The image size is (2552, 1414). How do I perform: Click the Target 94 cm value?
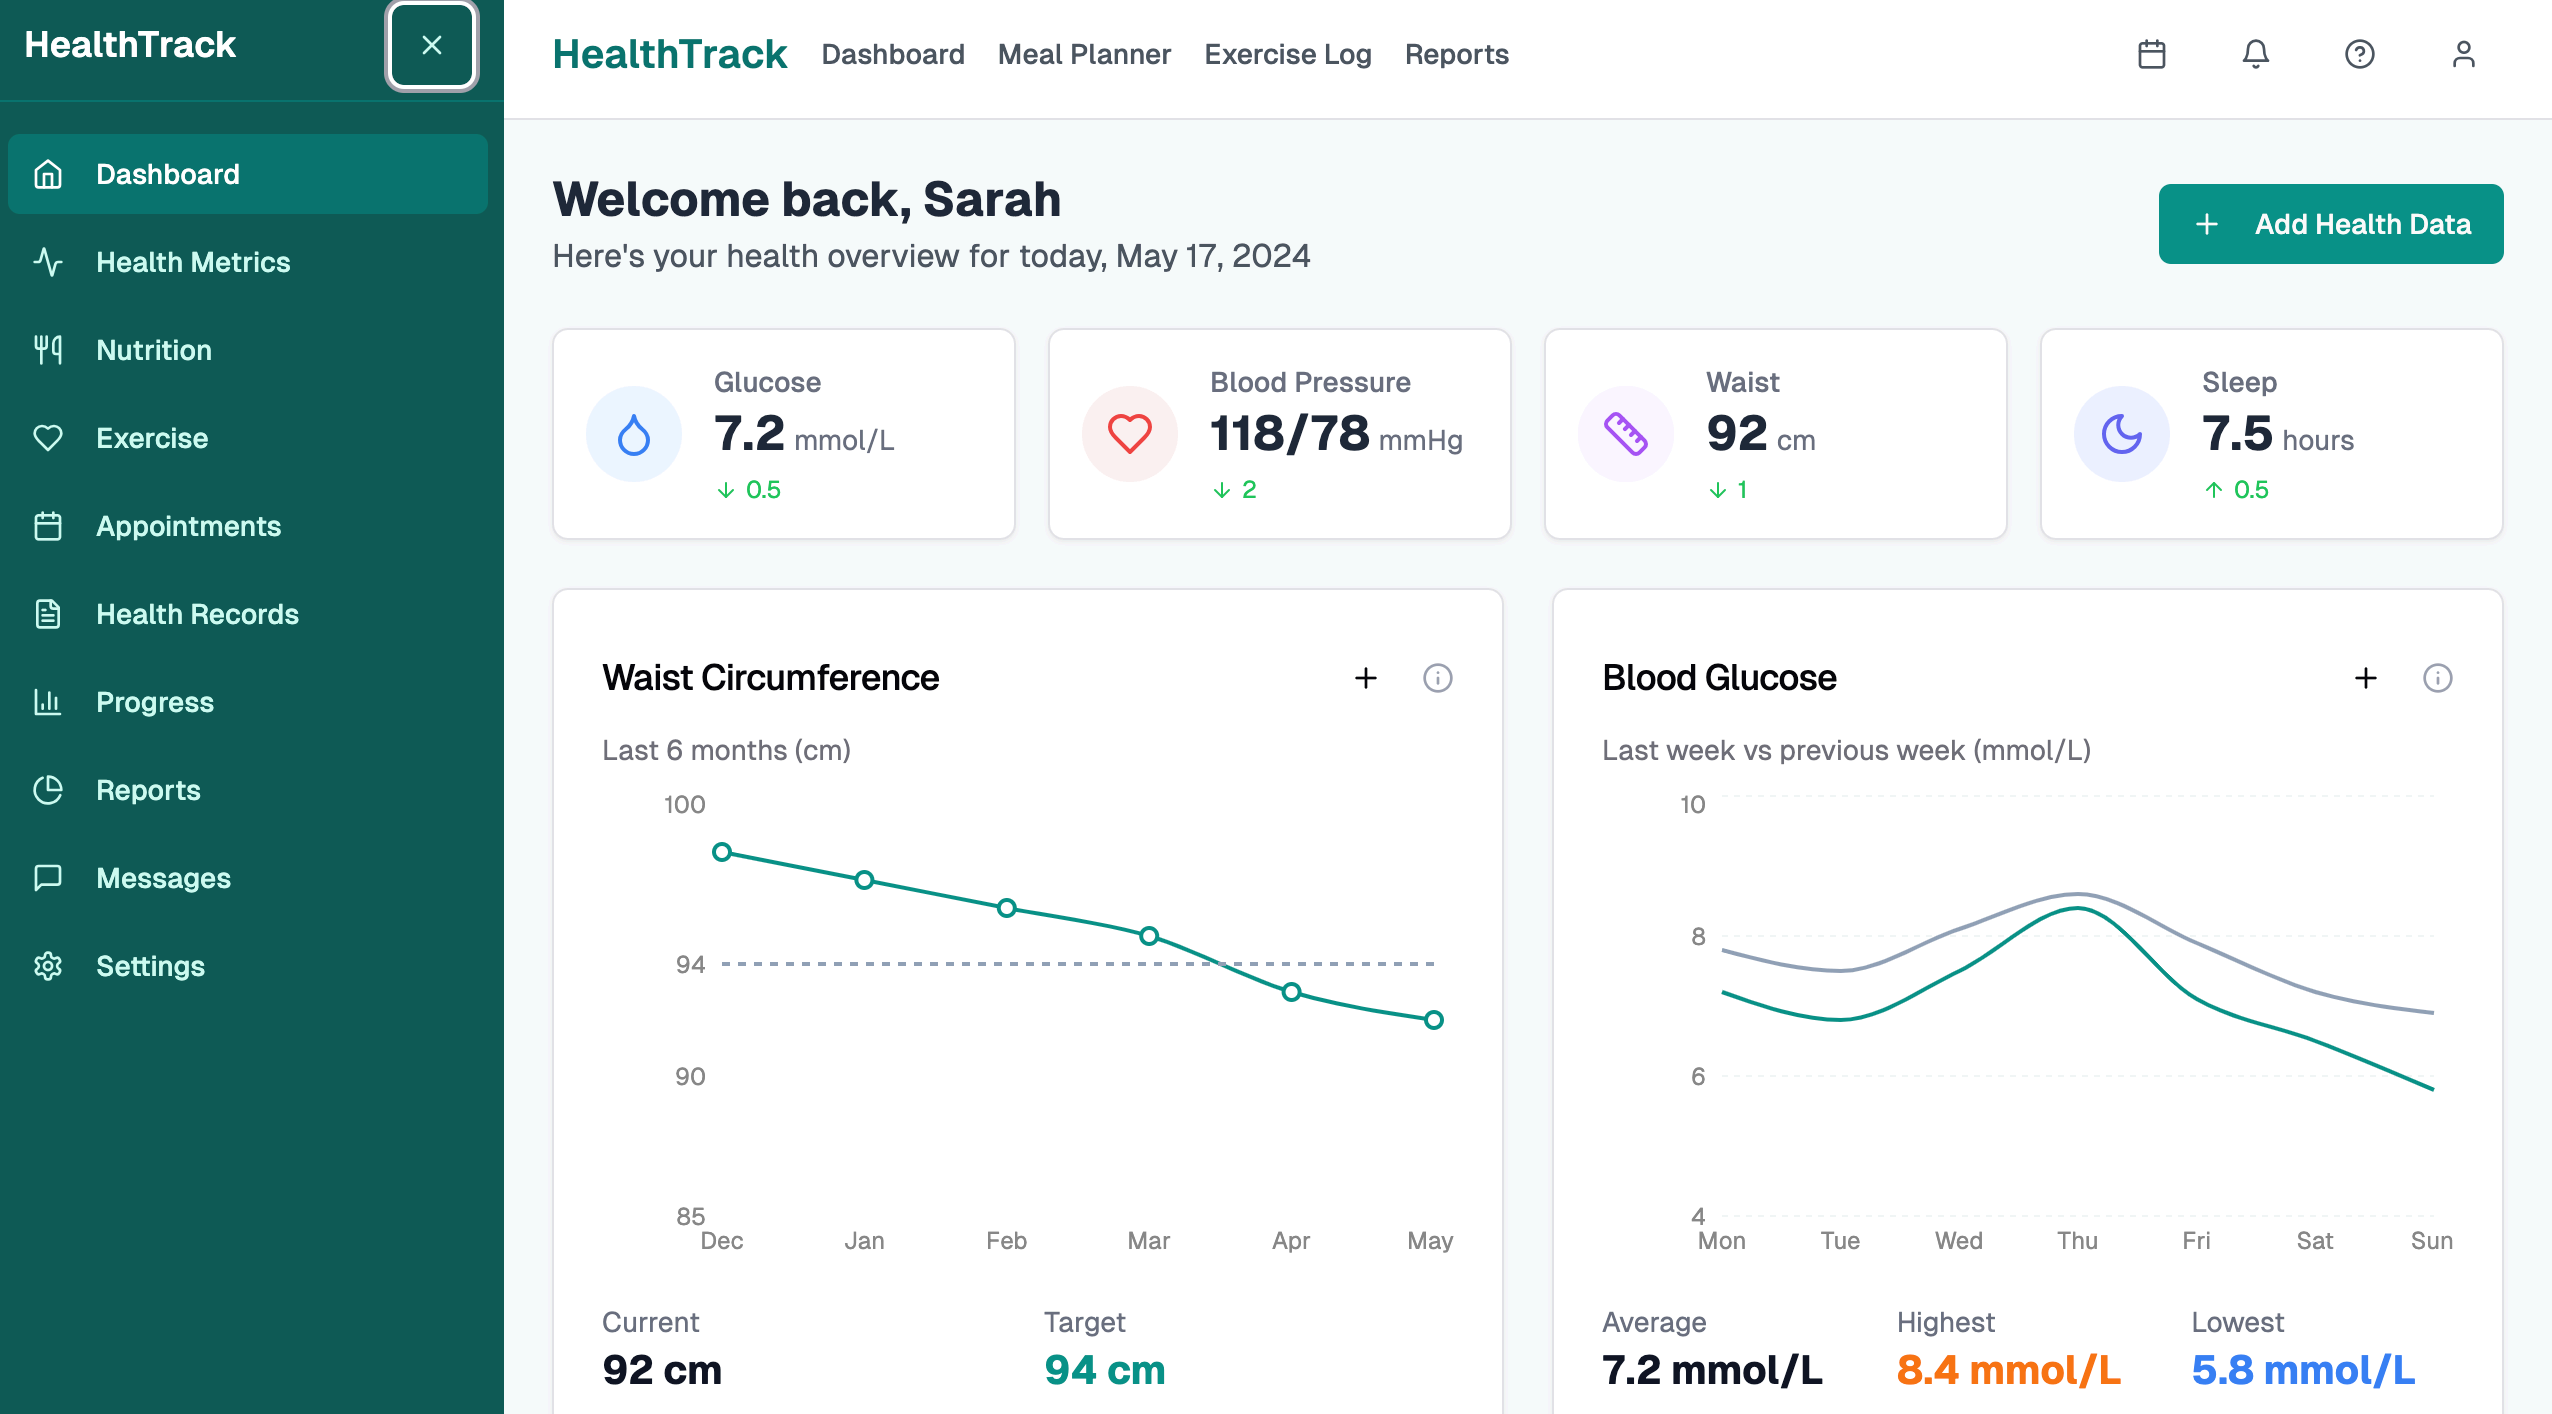pos(1105,1370)
